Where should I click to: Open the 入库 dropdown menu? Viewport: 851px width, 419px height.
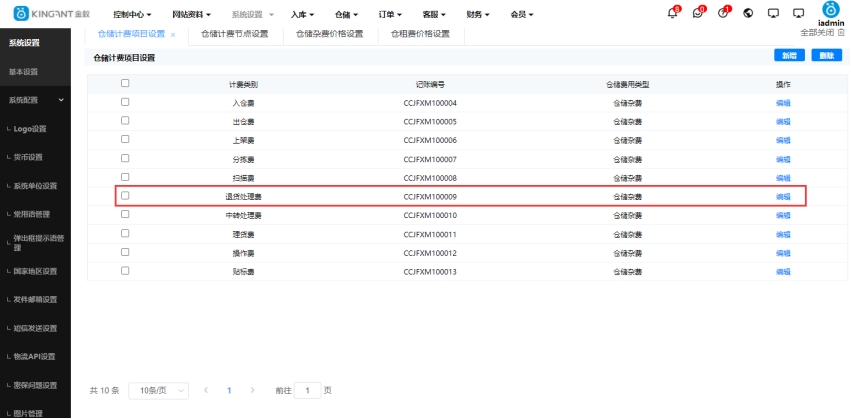point(302,15)
